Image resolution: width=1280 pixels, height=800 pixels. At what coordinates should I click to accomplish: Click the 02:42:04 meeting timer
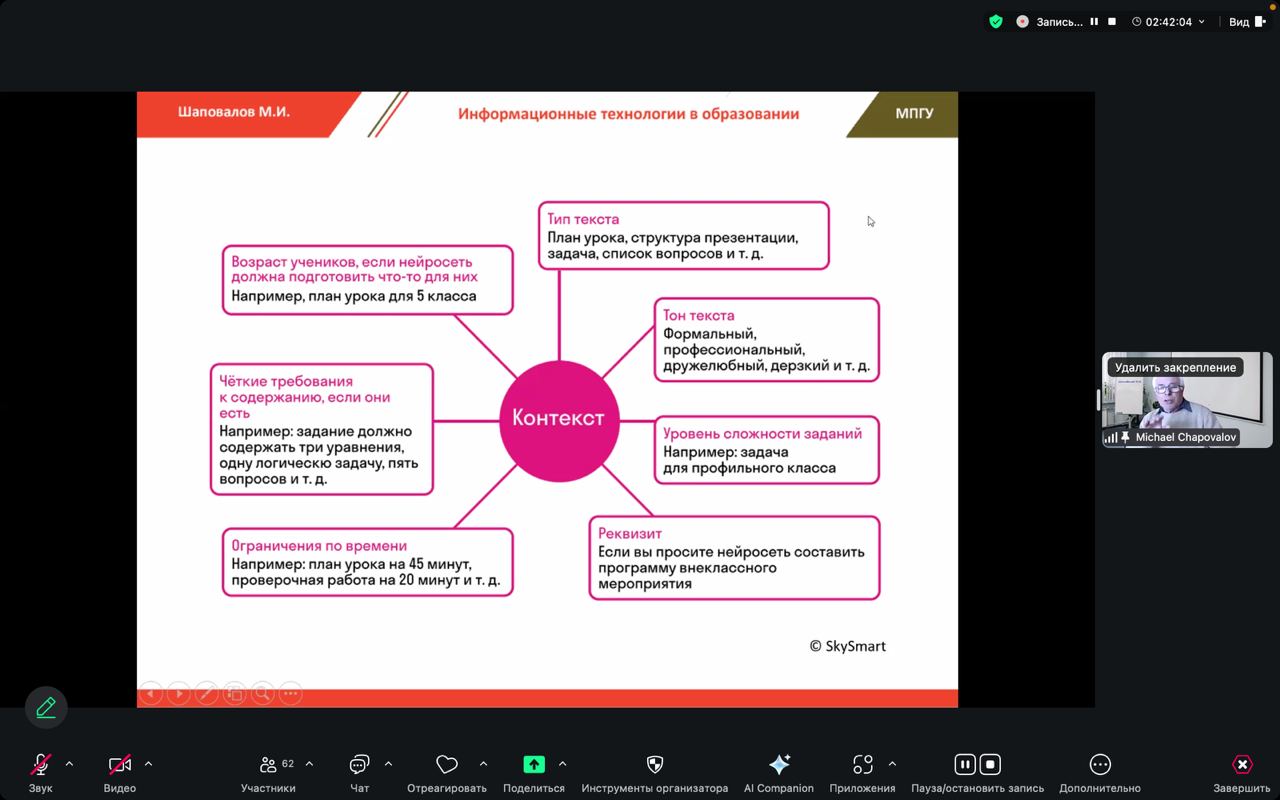1169,22
